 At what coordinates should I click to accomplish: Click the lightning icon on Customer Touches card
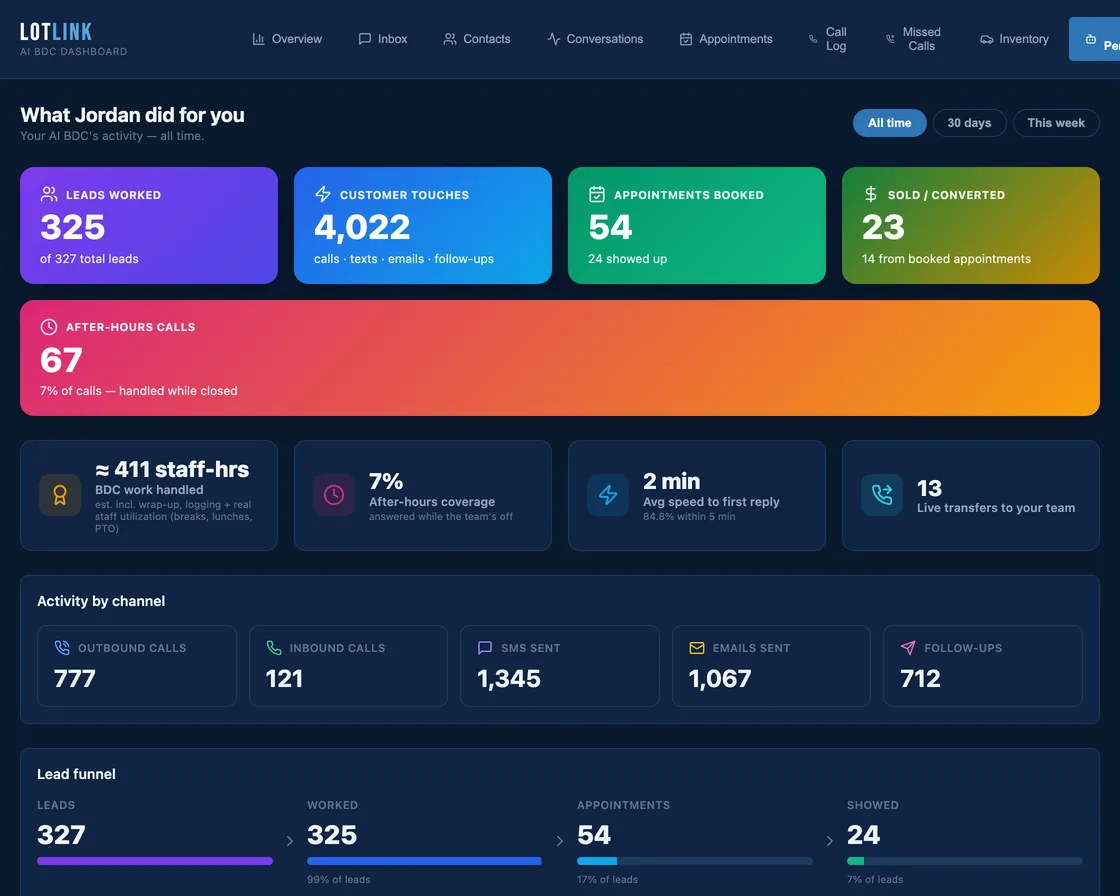click(323, 194)
